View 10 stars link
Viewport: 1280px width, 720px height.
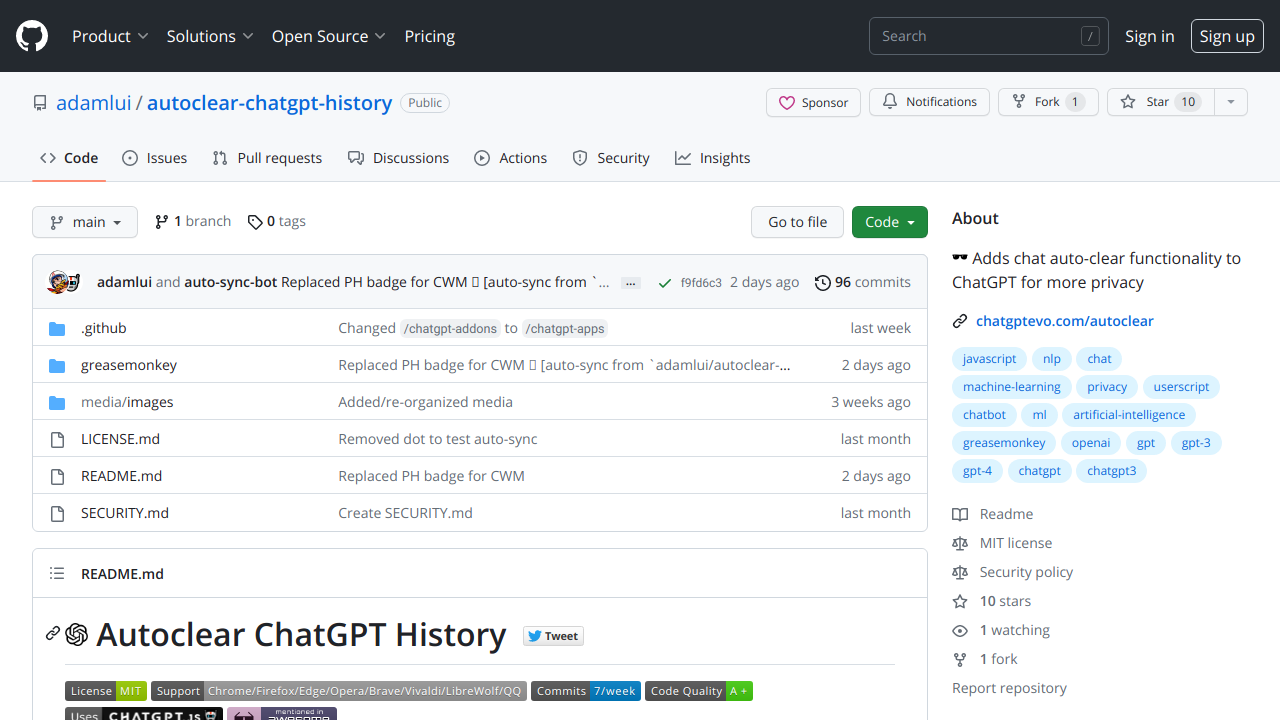992,601
